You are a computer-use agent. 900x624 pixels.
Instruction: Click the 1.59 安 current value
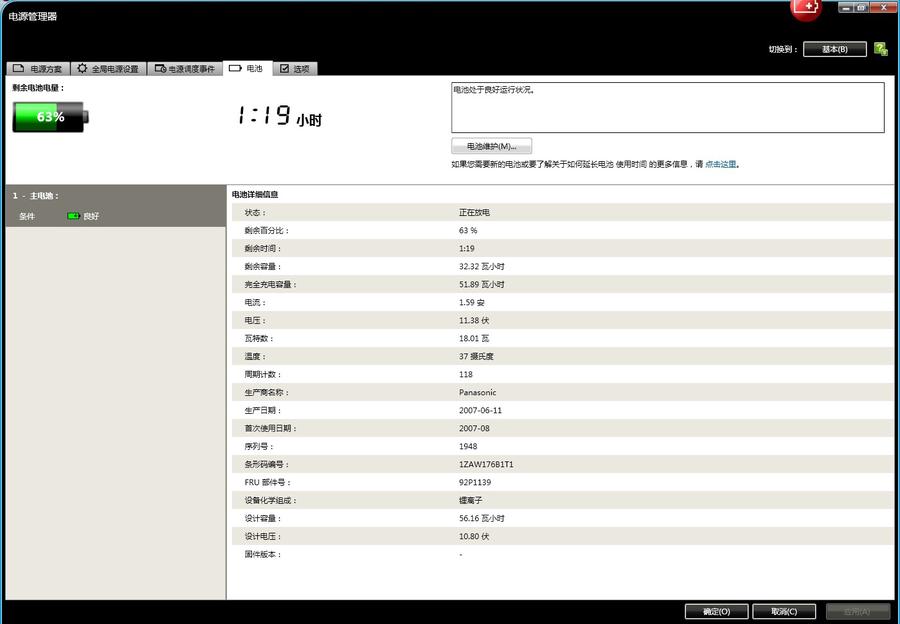pyautogui.click(x=471, y=303)
